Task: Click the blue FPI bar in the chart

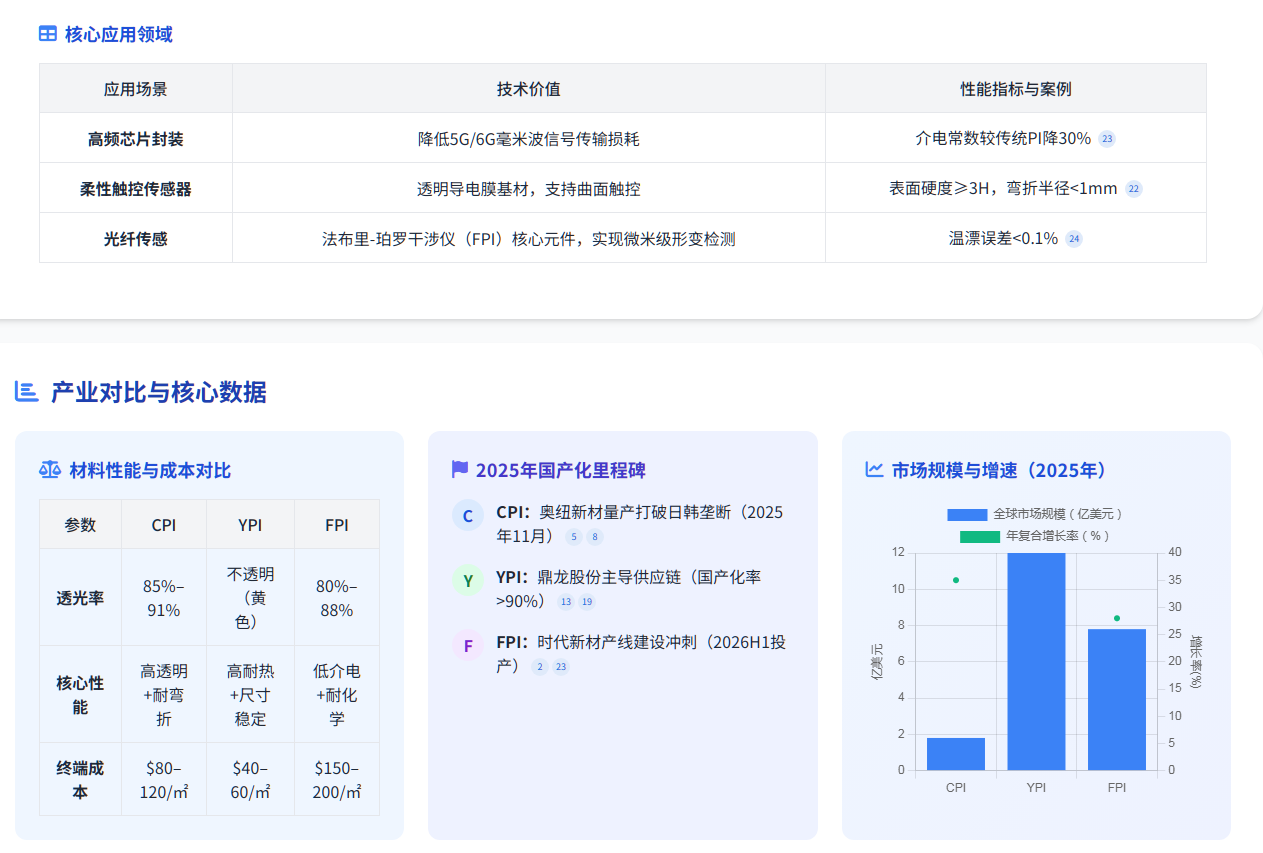Action: (1116, 699)
